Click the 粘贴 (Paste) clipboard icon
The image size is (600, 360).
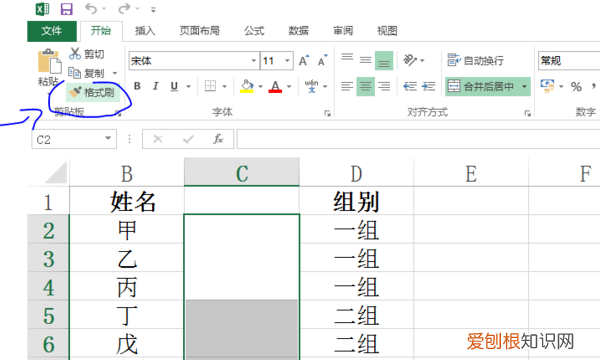pyautogui.click(x=49, y=61)
